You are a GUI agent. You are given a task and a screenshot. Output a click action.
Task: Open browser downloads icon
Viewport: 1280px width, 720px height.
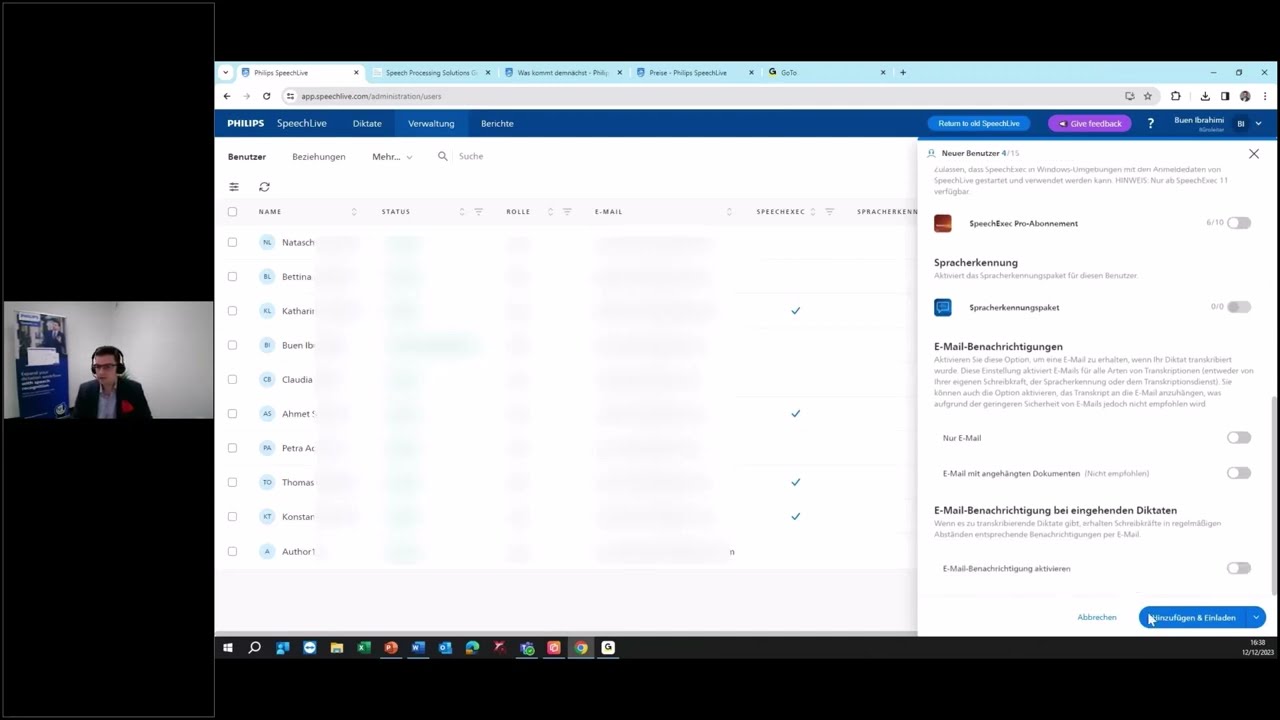tap(1205, 96)
